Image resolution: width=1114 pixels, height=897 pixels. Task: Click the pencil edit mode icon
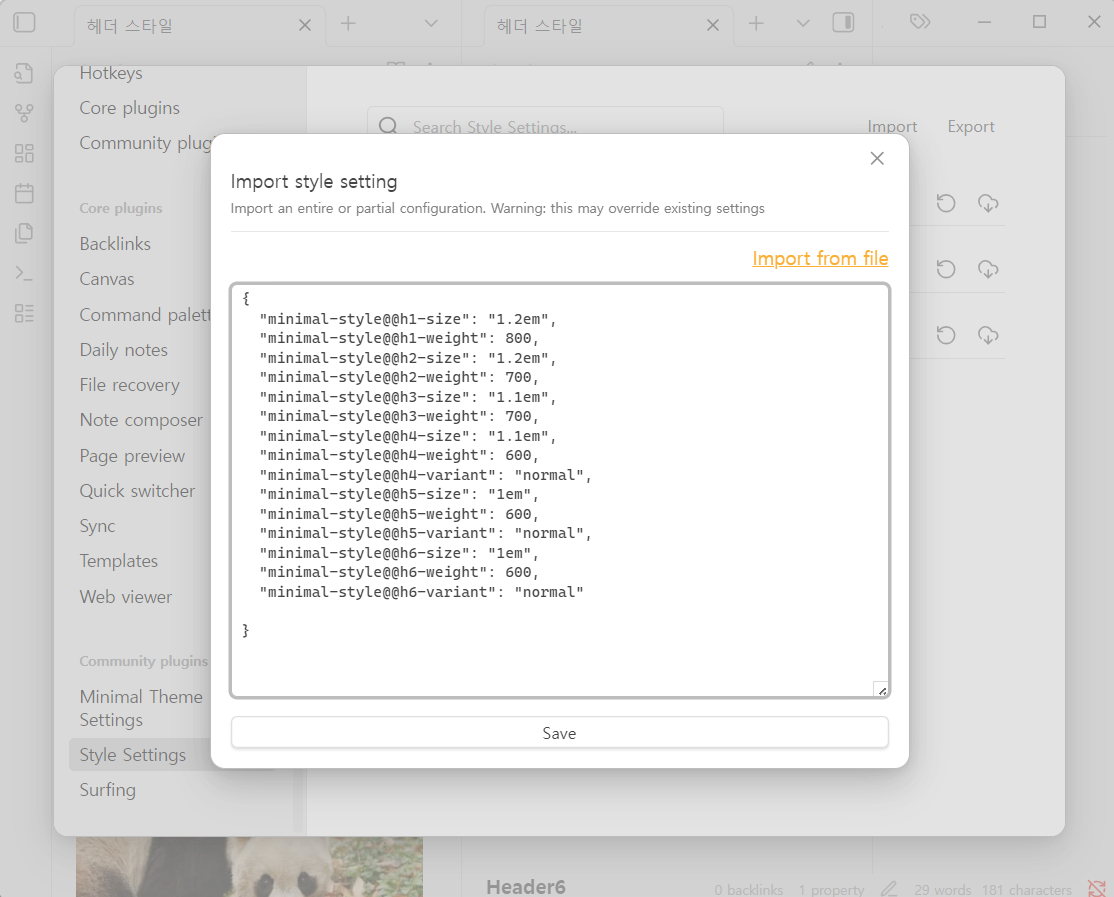pos(889,888)
